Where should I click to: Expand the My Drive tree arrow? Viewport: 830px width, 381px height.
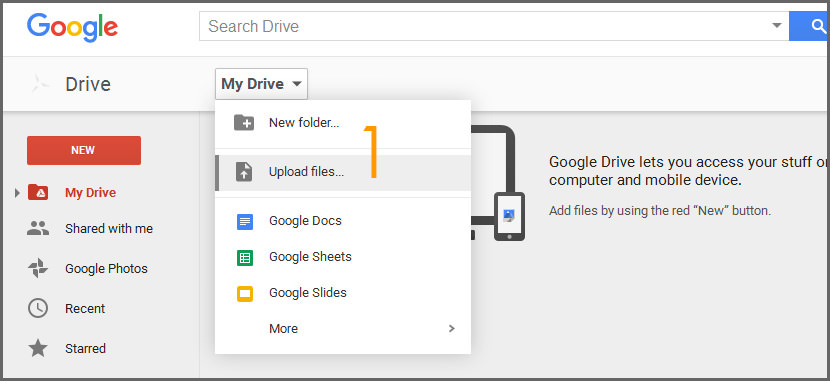pos(17,193)
